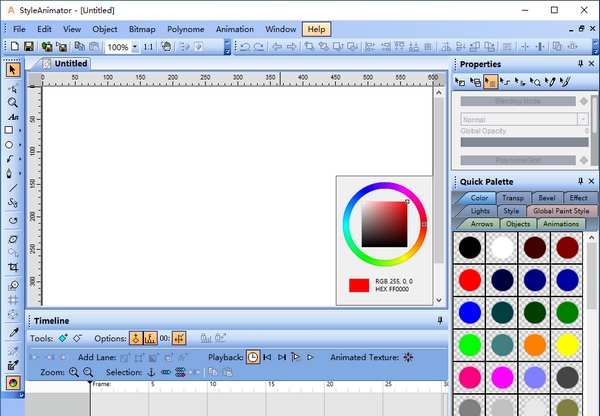Click the new document icon
This screenshot has height=416, width=600.
pos(14,47)
